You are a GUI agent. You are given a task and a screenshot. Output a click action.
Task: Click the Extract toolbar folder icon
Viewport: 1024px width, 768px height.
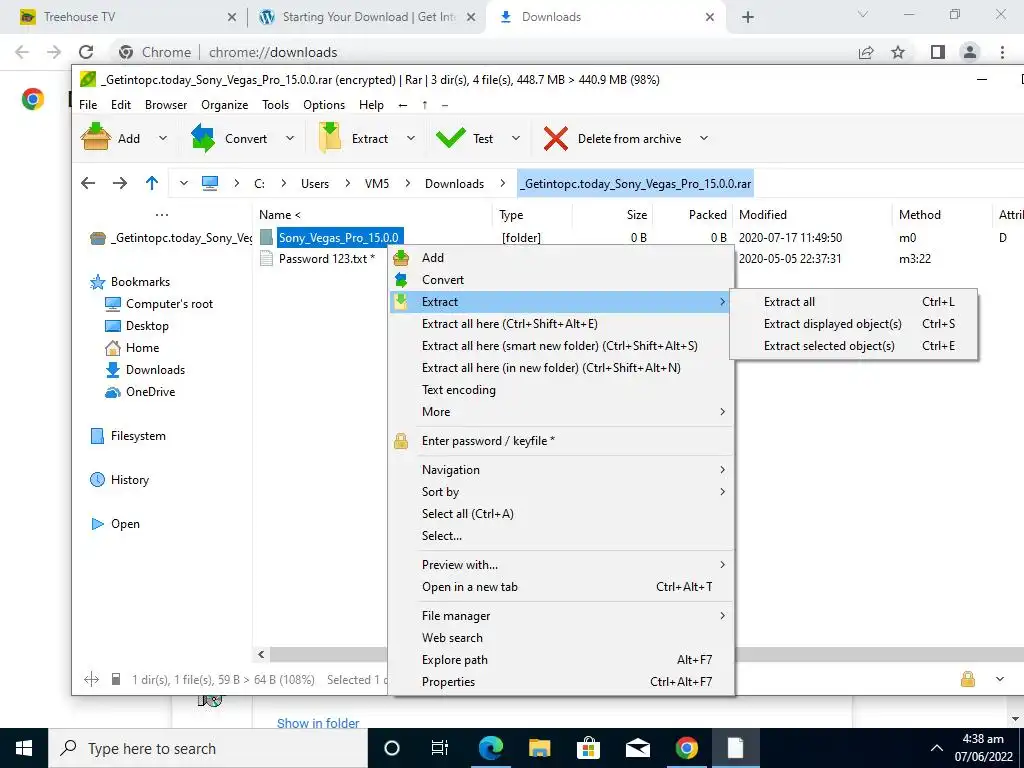pos(330,138)
